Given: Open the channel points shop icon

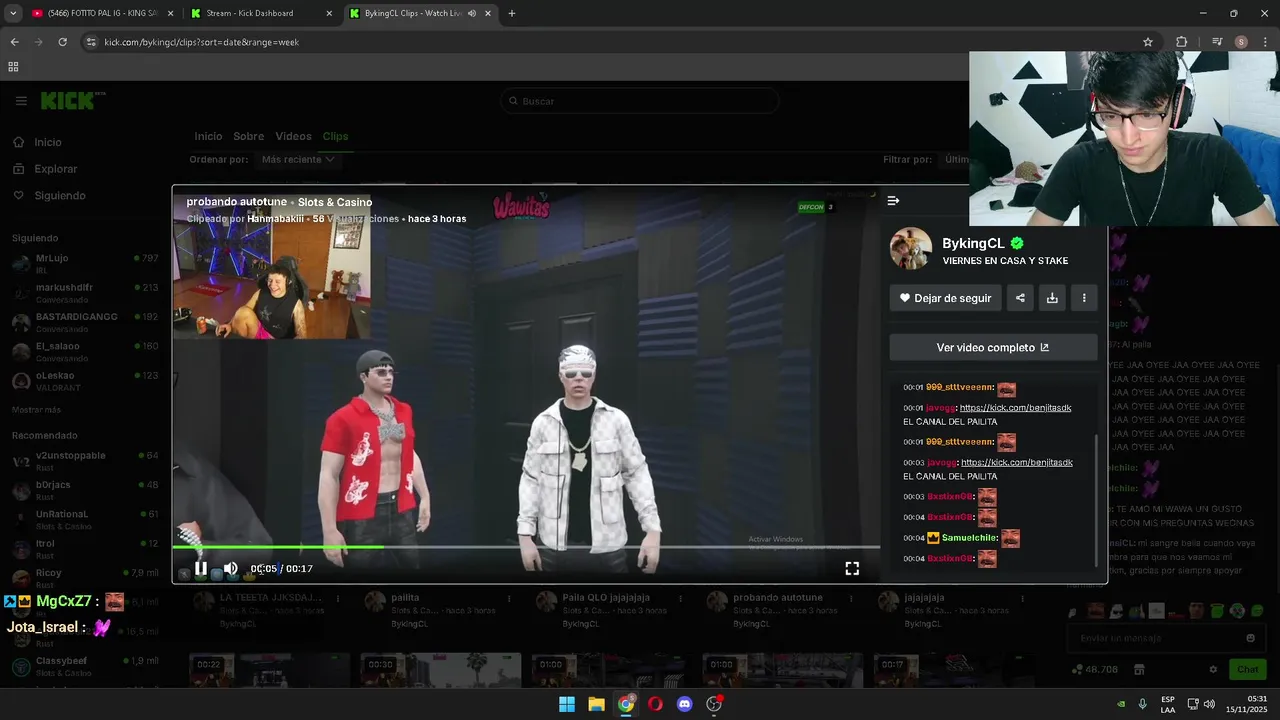Looking at the screenshot, I should click(1138, 669).
